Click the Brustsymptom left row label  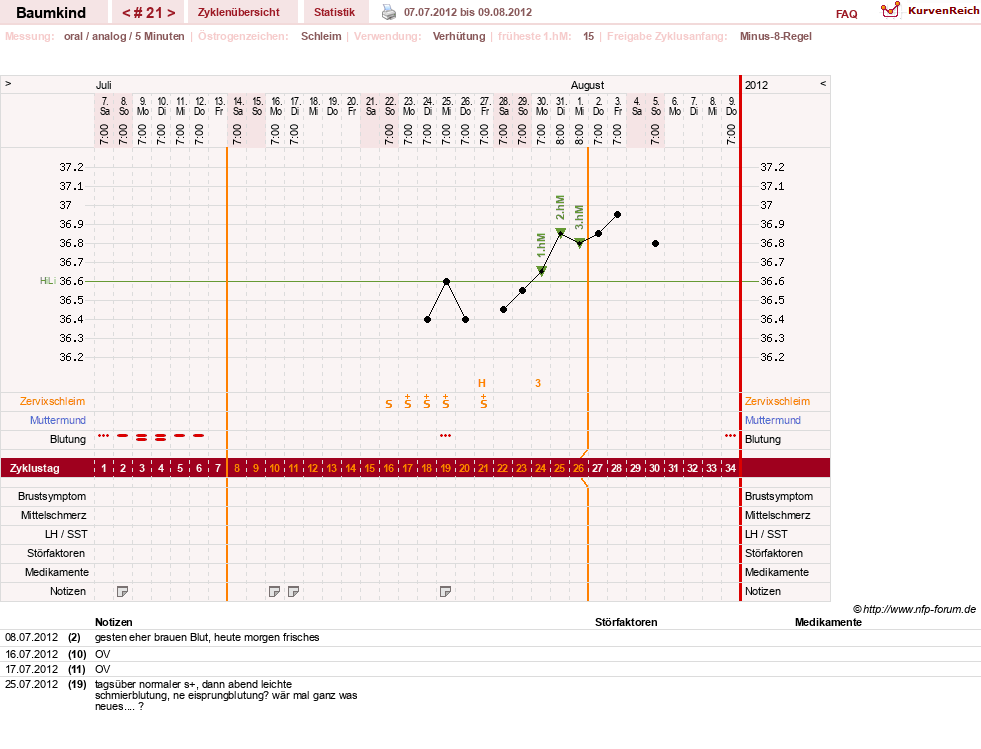52,496
